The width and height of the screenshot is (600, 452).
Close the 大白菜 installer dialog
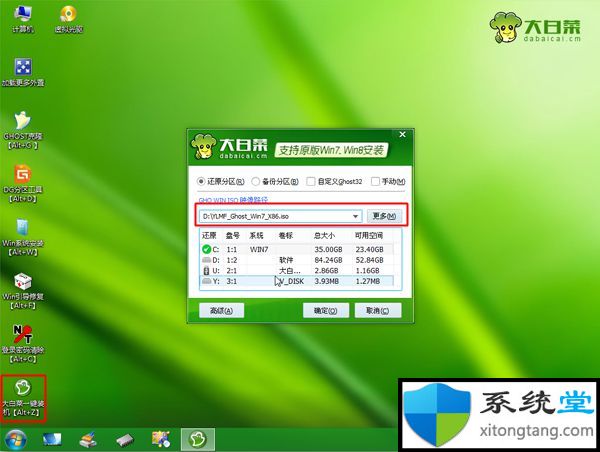coord(403,134)
